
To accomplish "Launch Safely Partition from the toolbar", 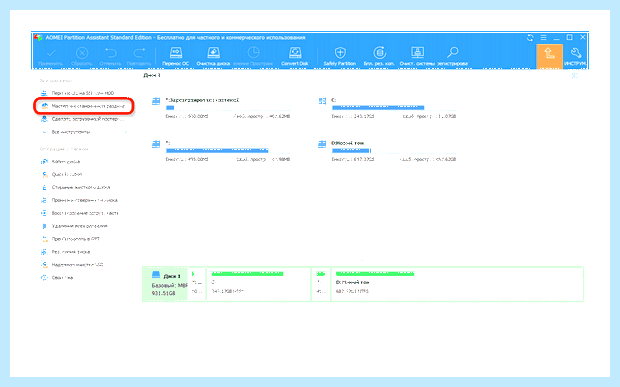I will point(340,57).
